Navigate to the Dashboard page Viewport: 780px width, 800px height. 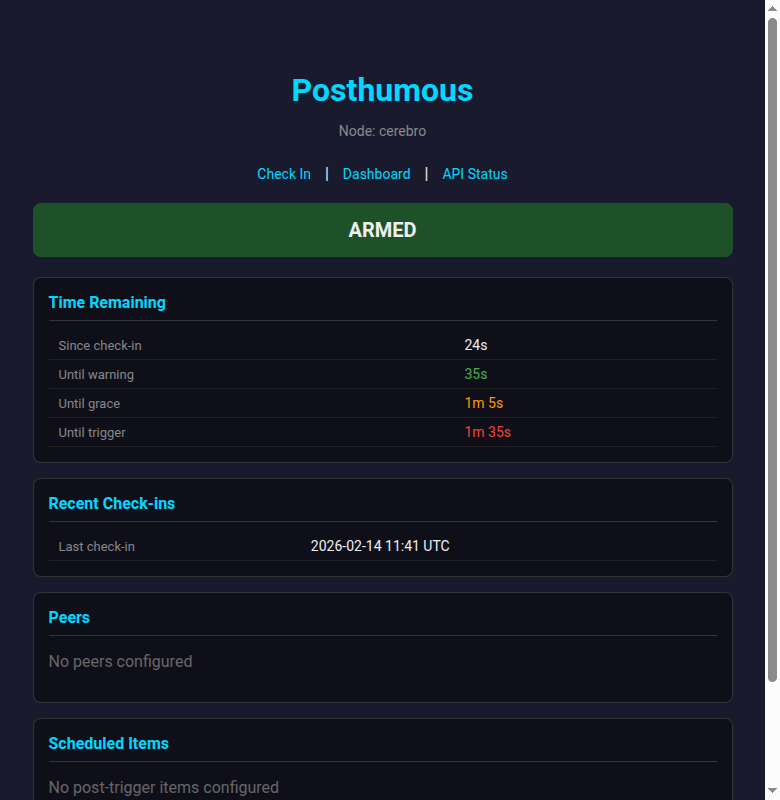click(376, 174)
